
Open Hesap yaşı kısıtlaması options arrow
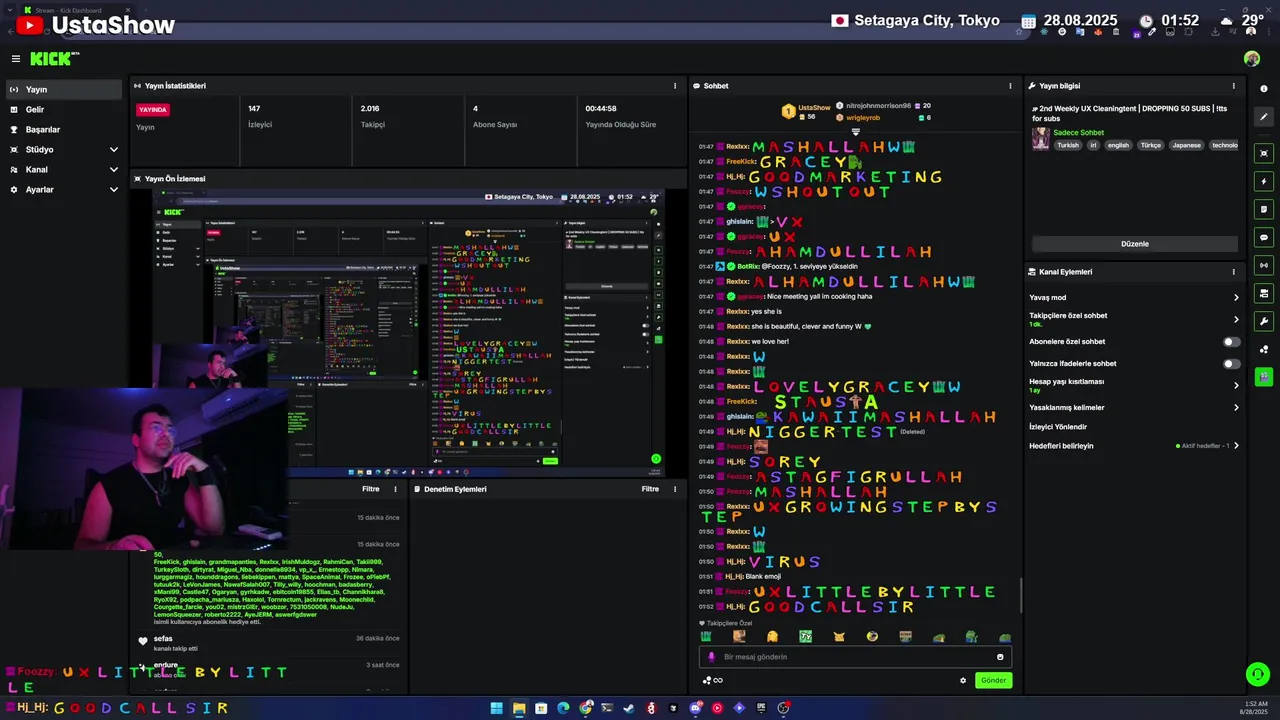[x=1236, y=385]
